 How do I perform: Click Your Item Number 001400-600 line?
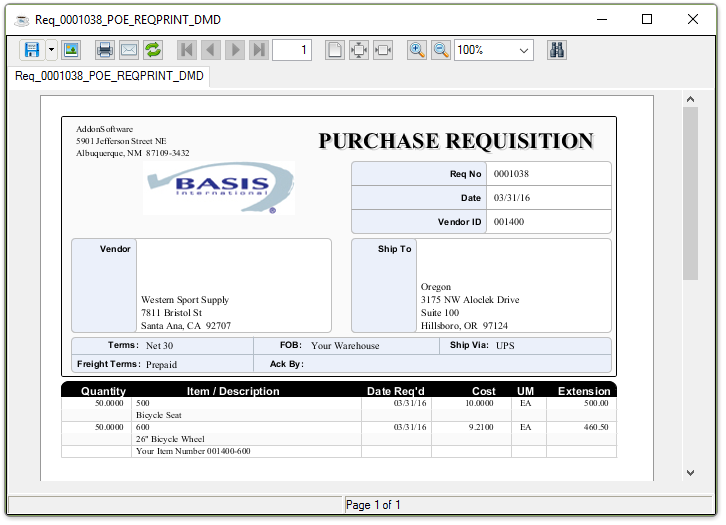click(x=193, y=451)
